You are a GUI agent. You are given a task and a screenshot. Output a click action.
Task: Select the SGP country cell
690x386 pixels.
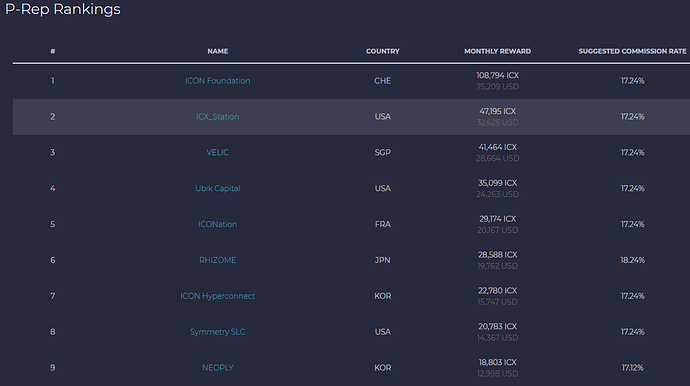pyautogui.click(x=382, y=153)
